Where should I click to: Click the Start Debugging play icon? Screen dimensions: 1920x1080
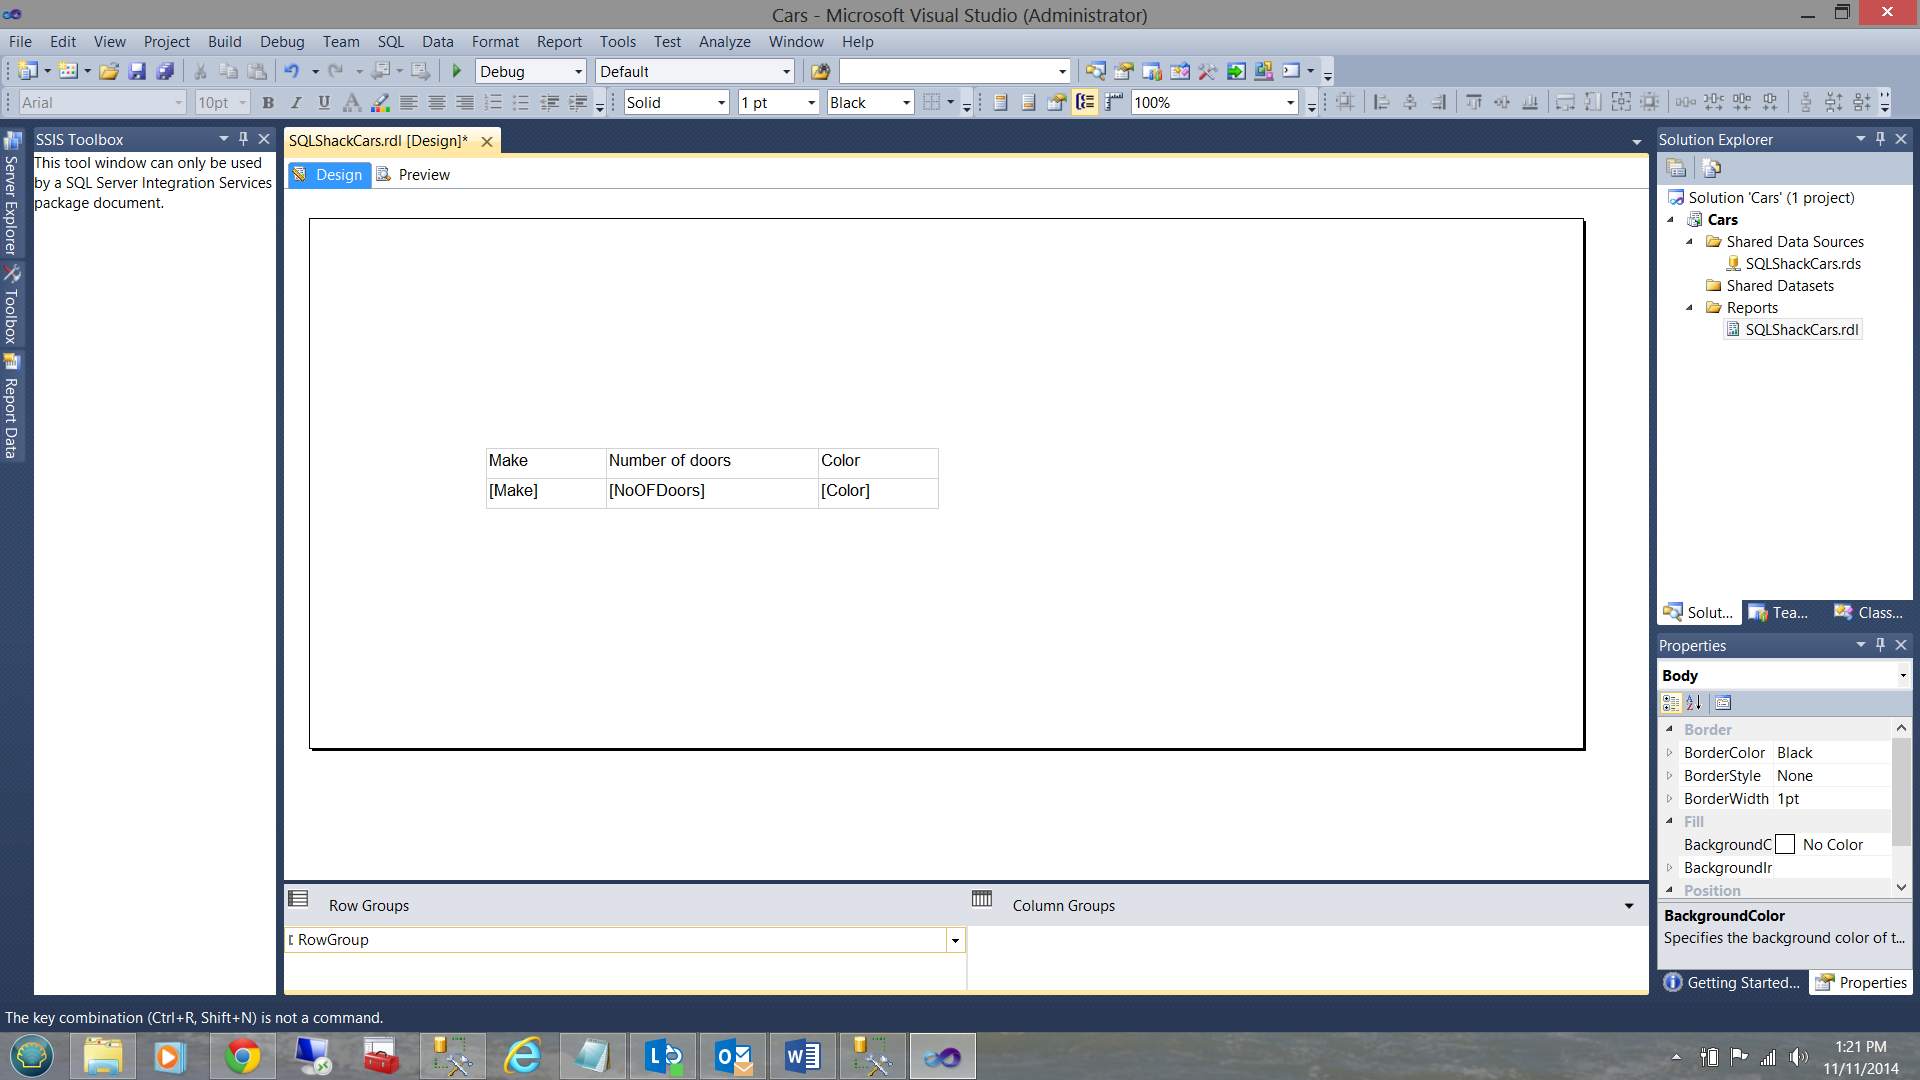tap(457, 71)
